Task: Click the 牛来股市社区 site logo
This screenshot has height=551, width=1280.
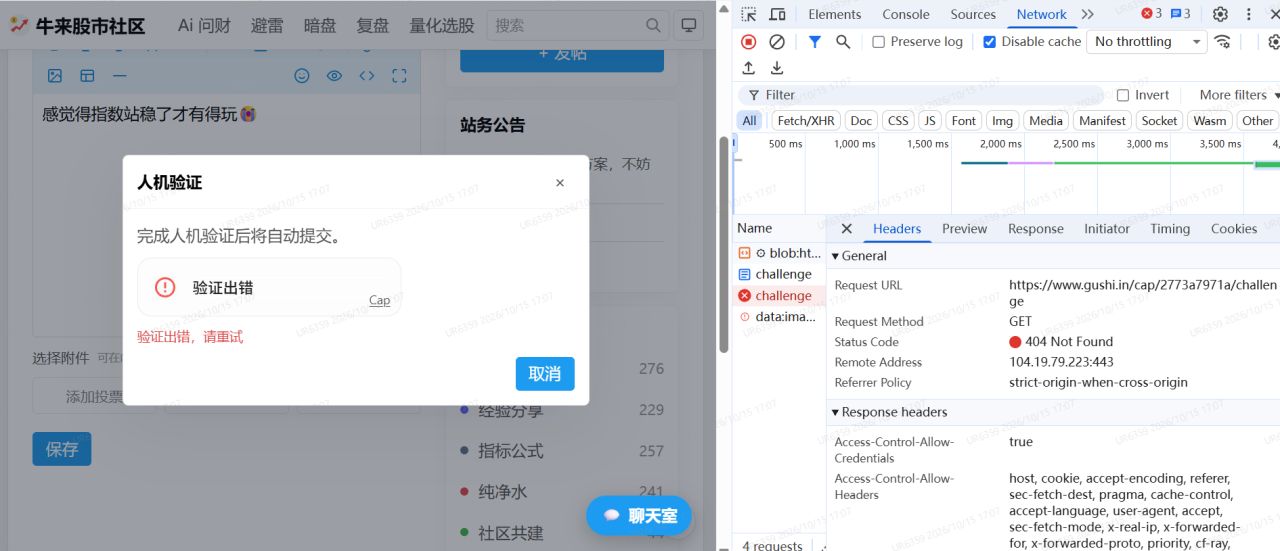Action: [x=77, y=25]
